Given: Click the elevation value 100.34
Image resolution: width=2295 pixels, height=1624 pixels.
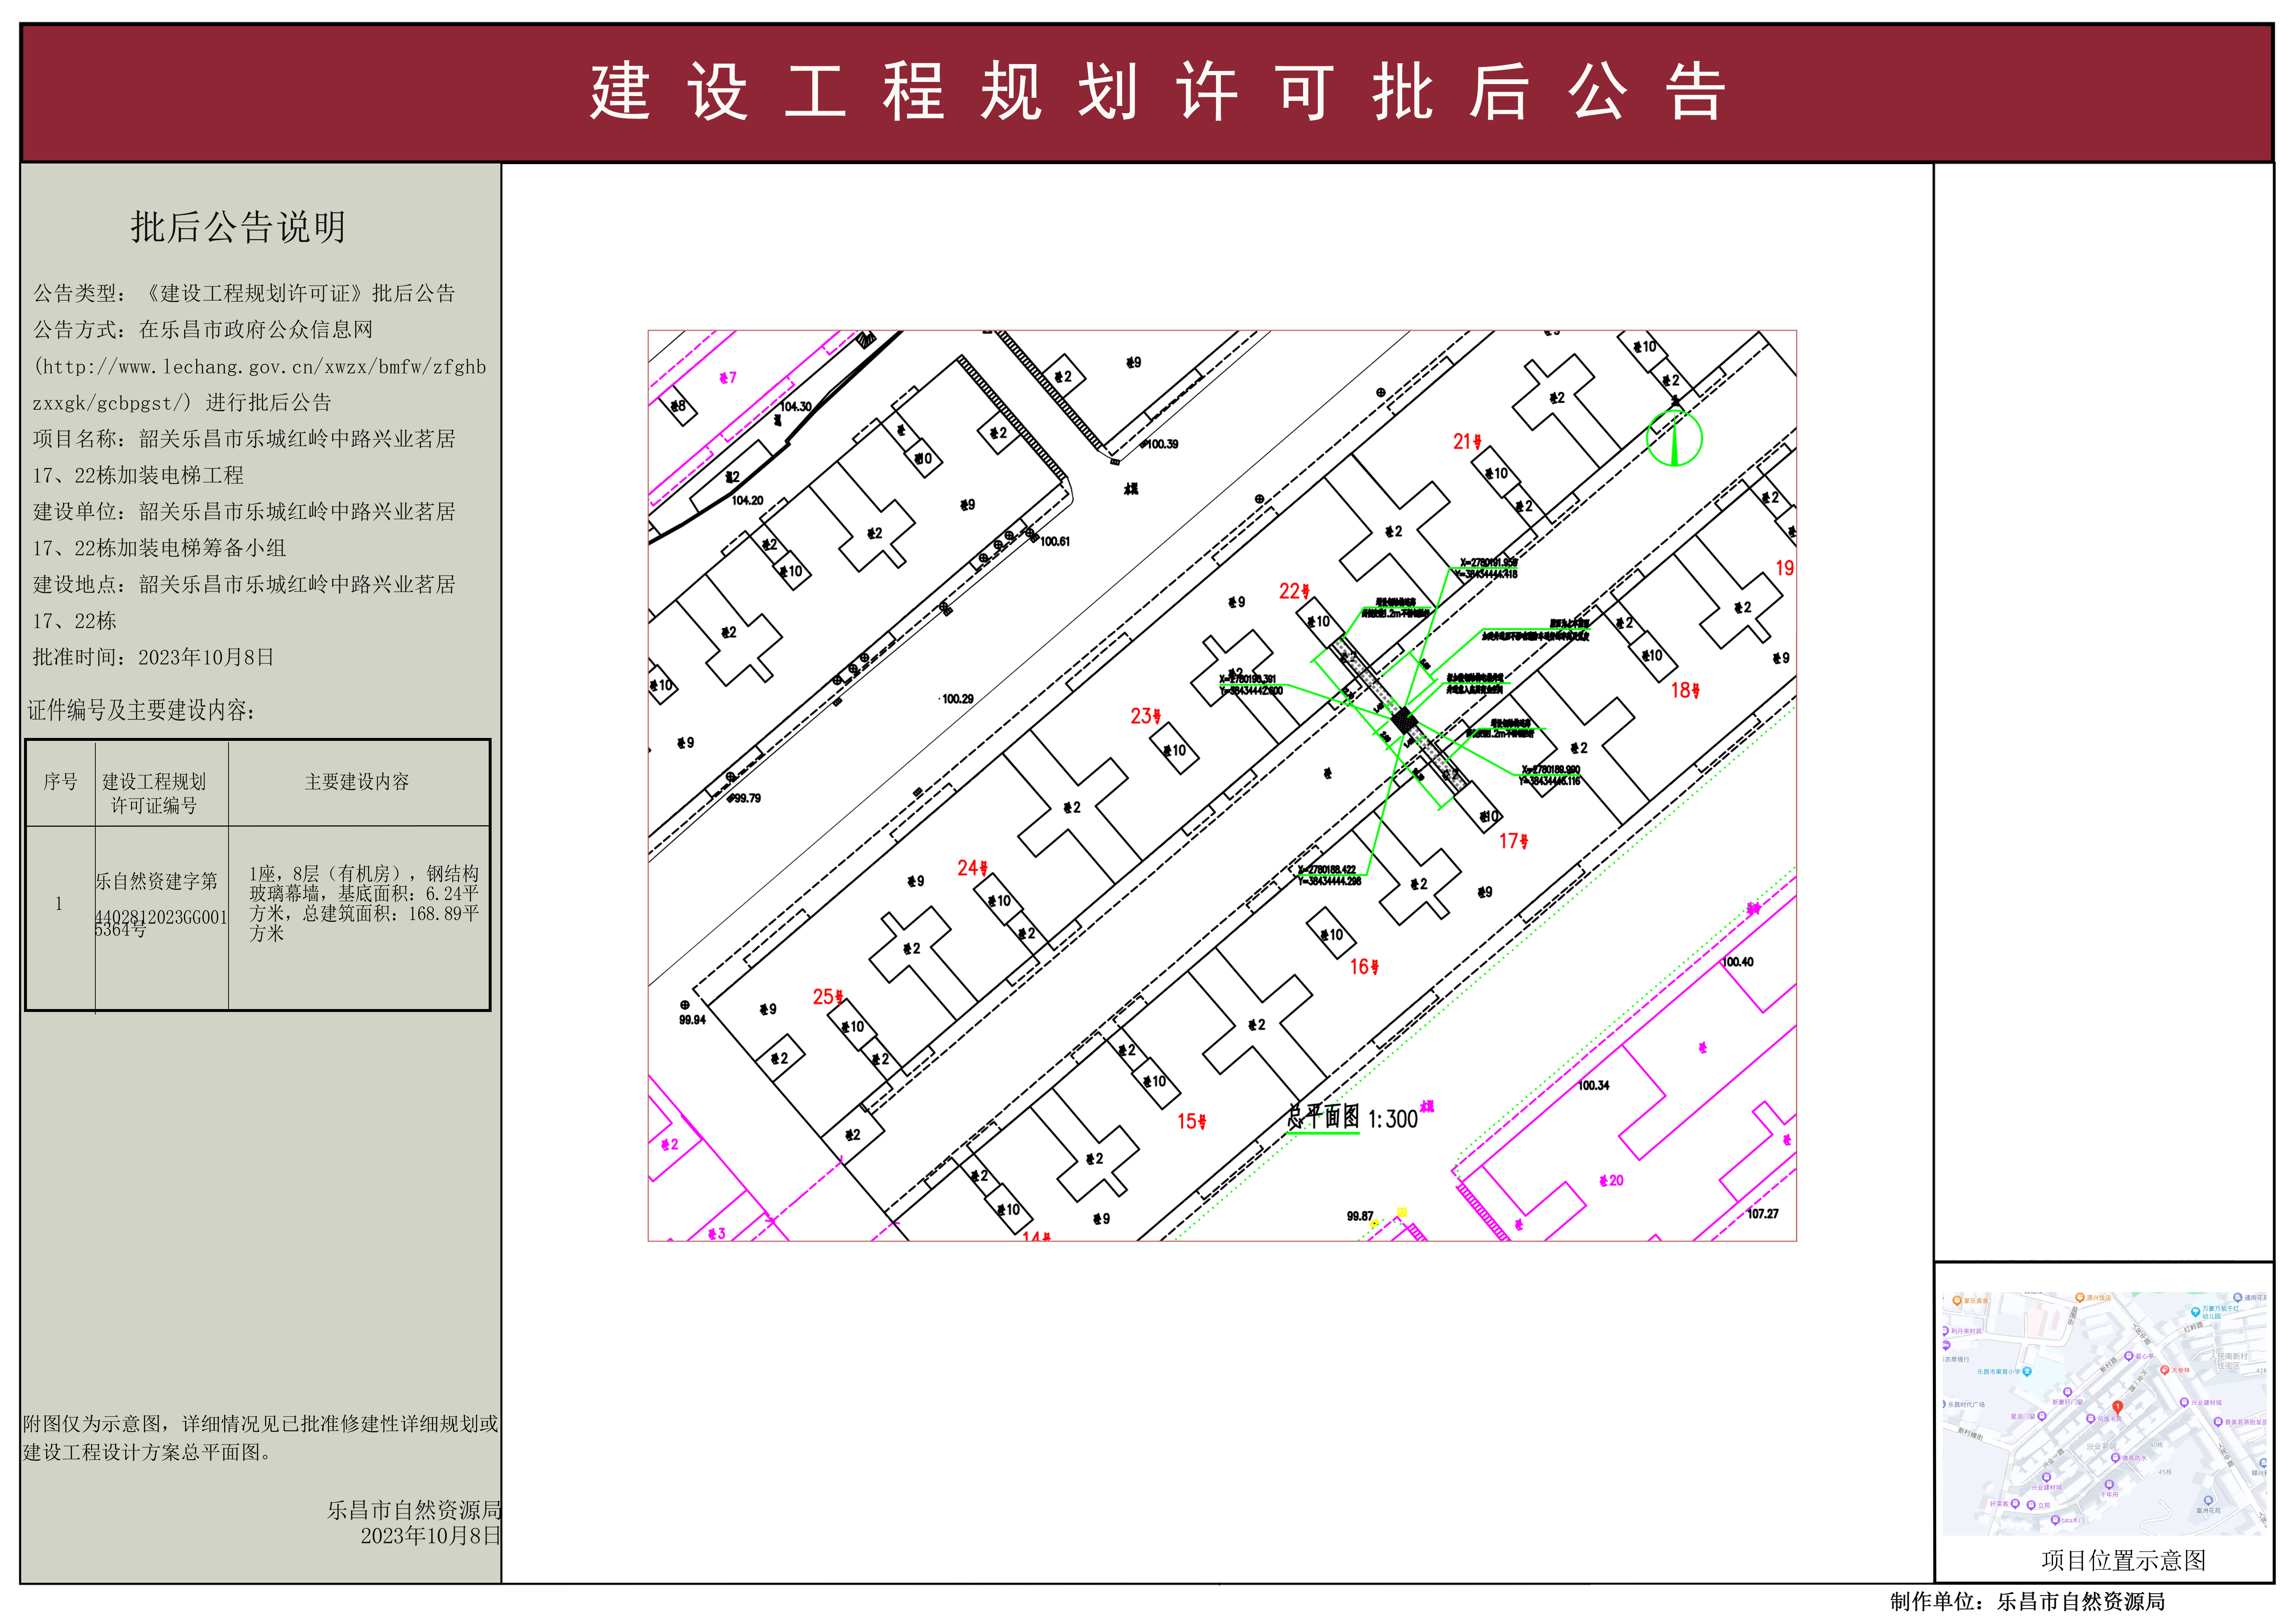Looking at the screenshot, I should (1594, 1085).
